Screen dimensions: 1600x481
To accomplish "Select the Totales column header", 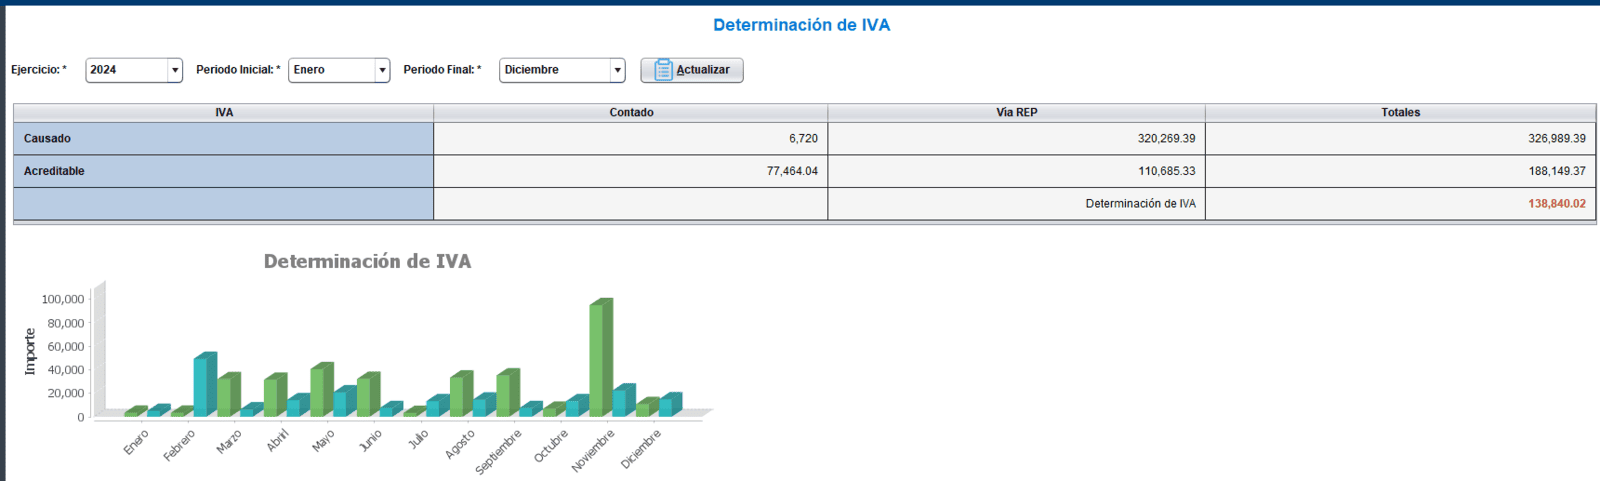I will click(x=1400, y=112).
